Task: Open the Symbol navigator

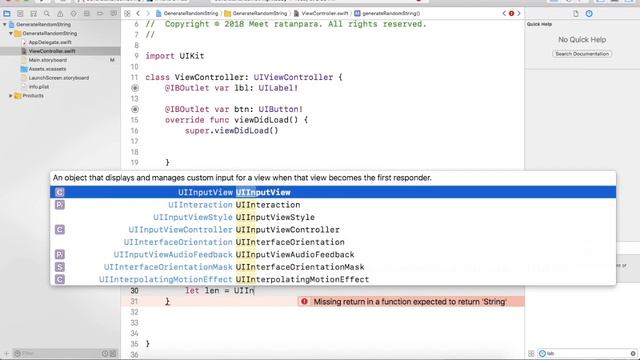Action: (x=33, y=13)
